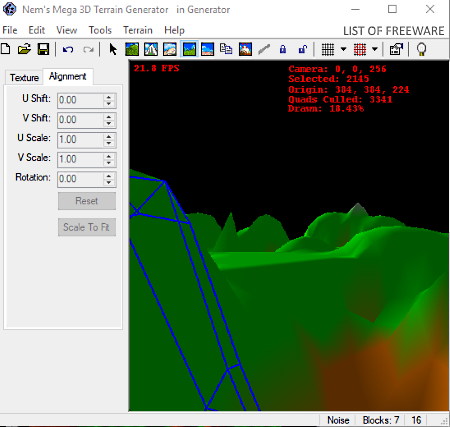Open the properties window icon

(x=396, y=49)
